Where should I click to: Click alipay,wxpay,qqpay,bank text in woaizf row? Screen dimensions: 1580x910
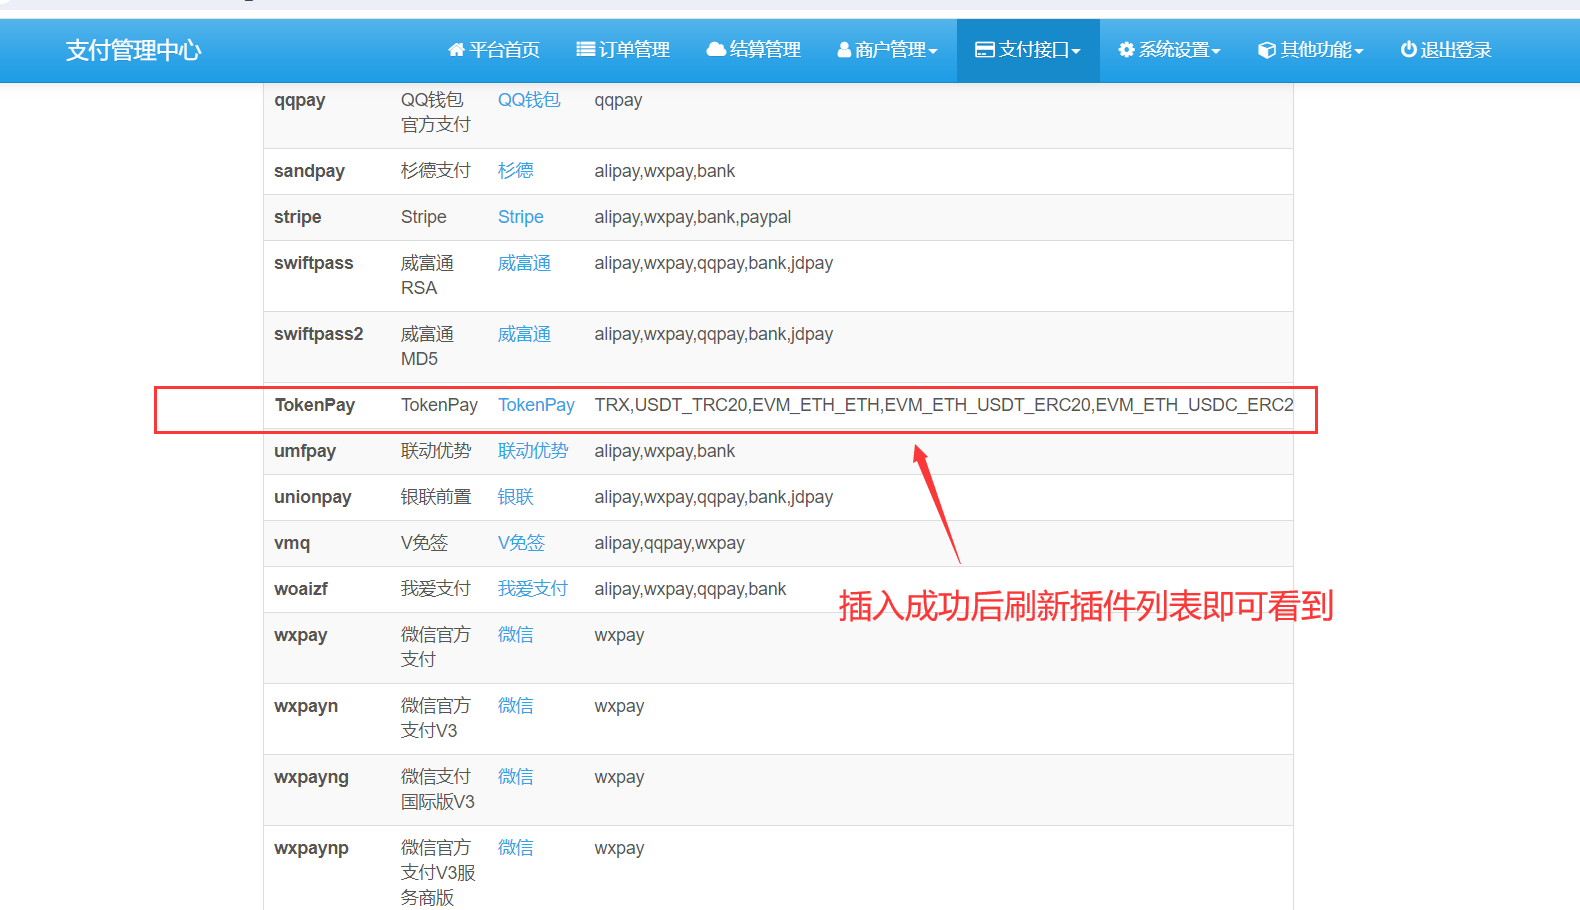(x=691, y=589)
